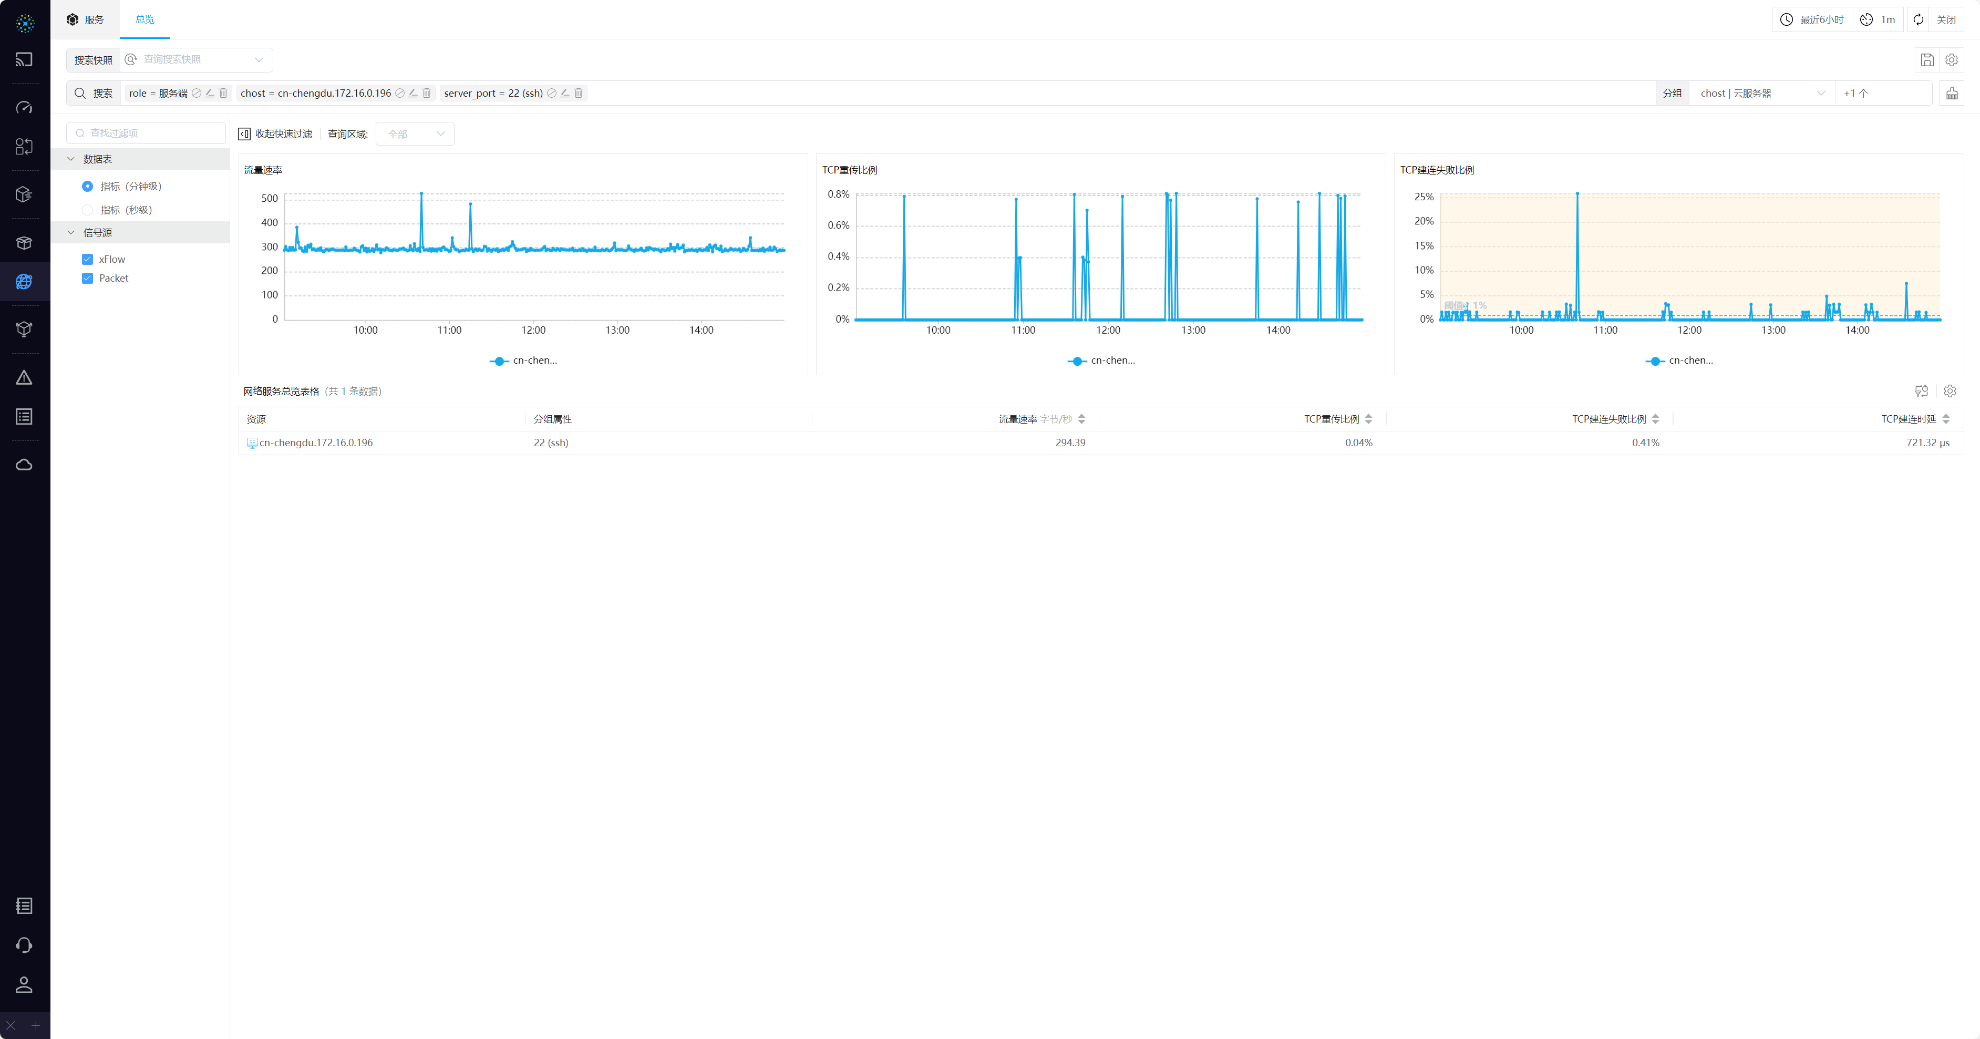Click 收起快速过滤 to collapse filter panel

pos(275,134)
